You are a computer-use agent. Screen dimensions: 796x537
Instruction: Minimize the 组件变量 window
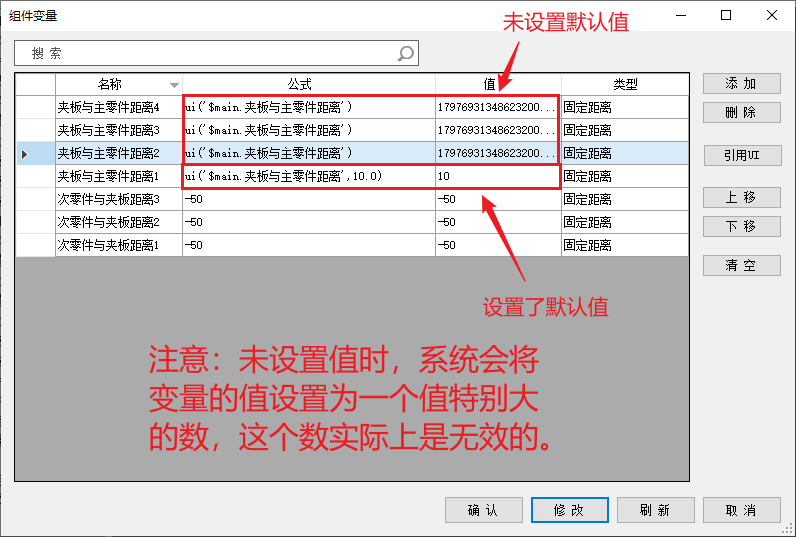click(x=681, y=15)
